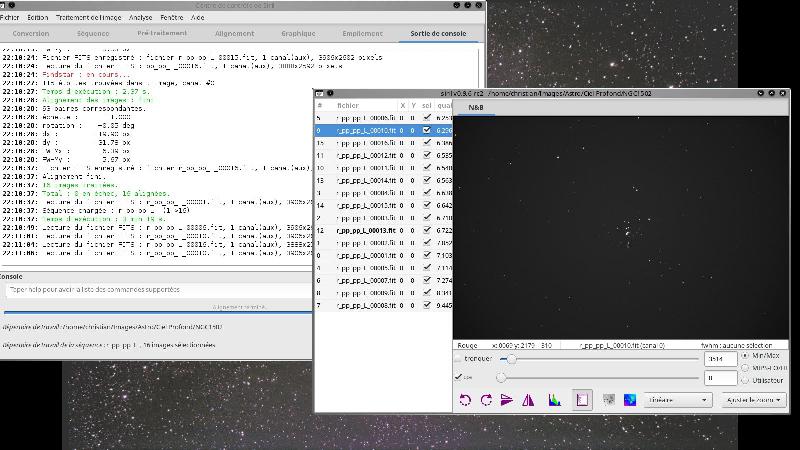This screenshot has height=450, width=800.
Task: Focus the high value field showing 3514
Action: point(720,359)
